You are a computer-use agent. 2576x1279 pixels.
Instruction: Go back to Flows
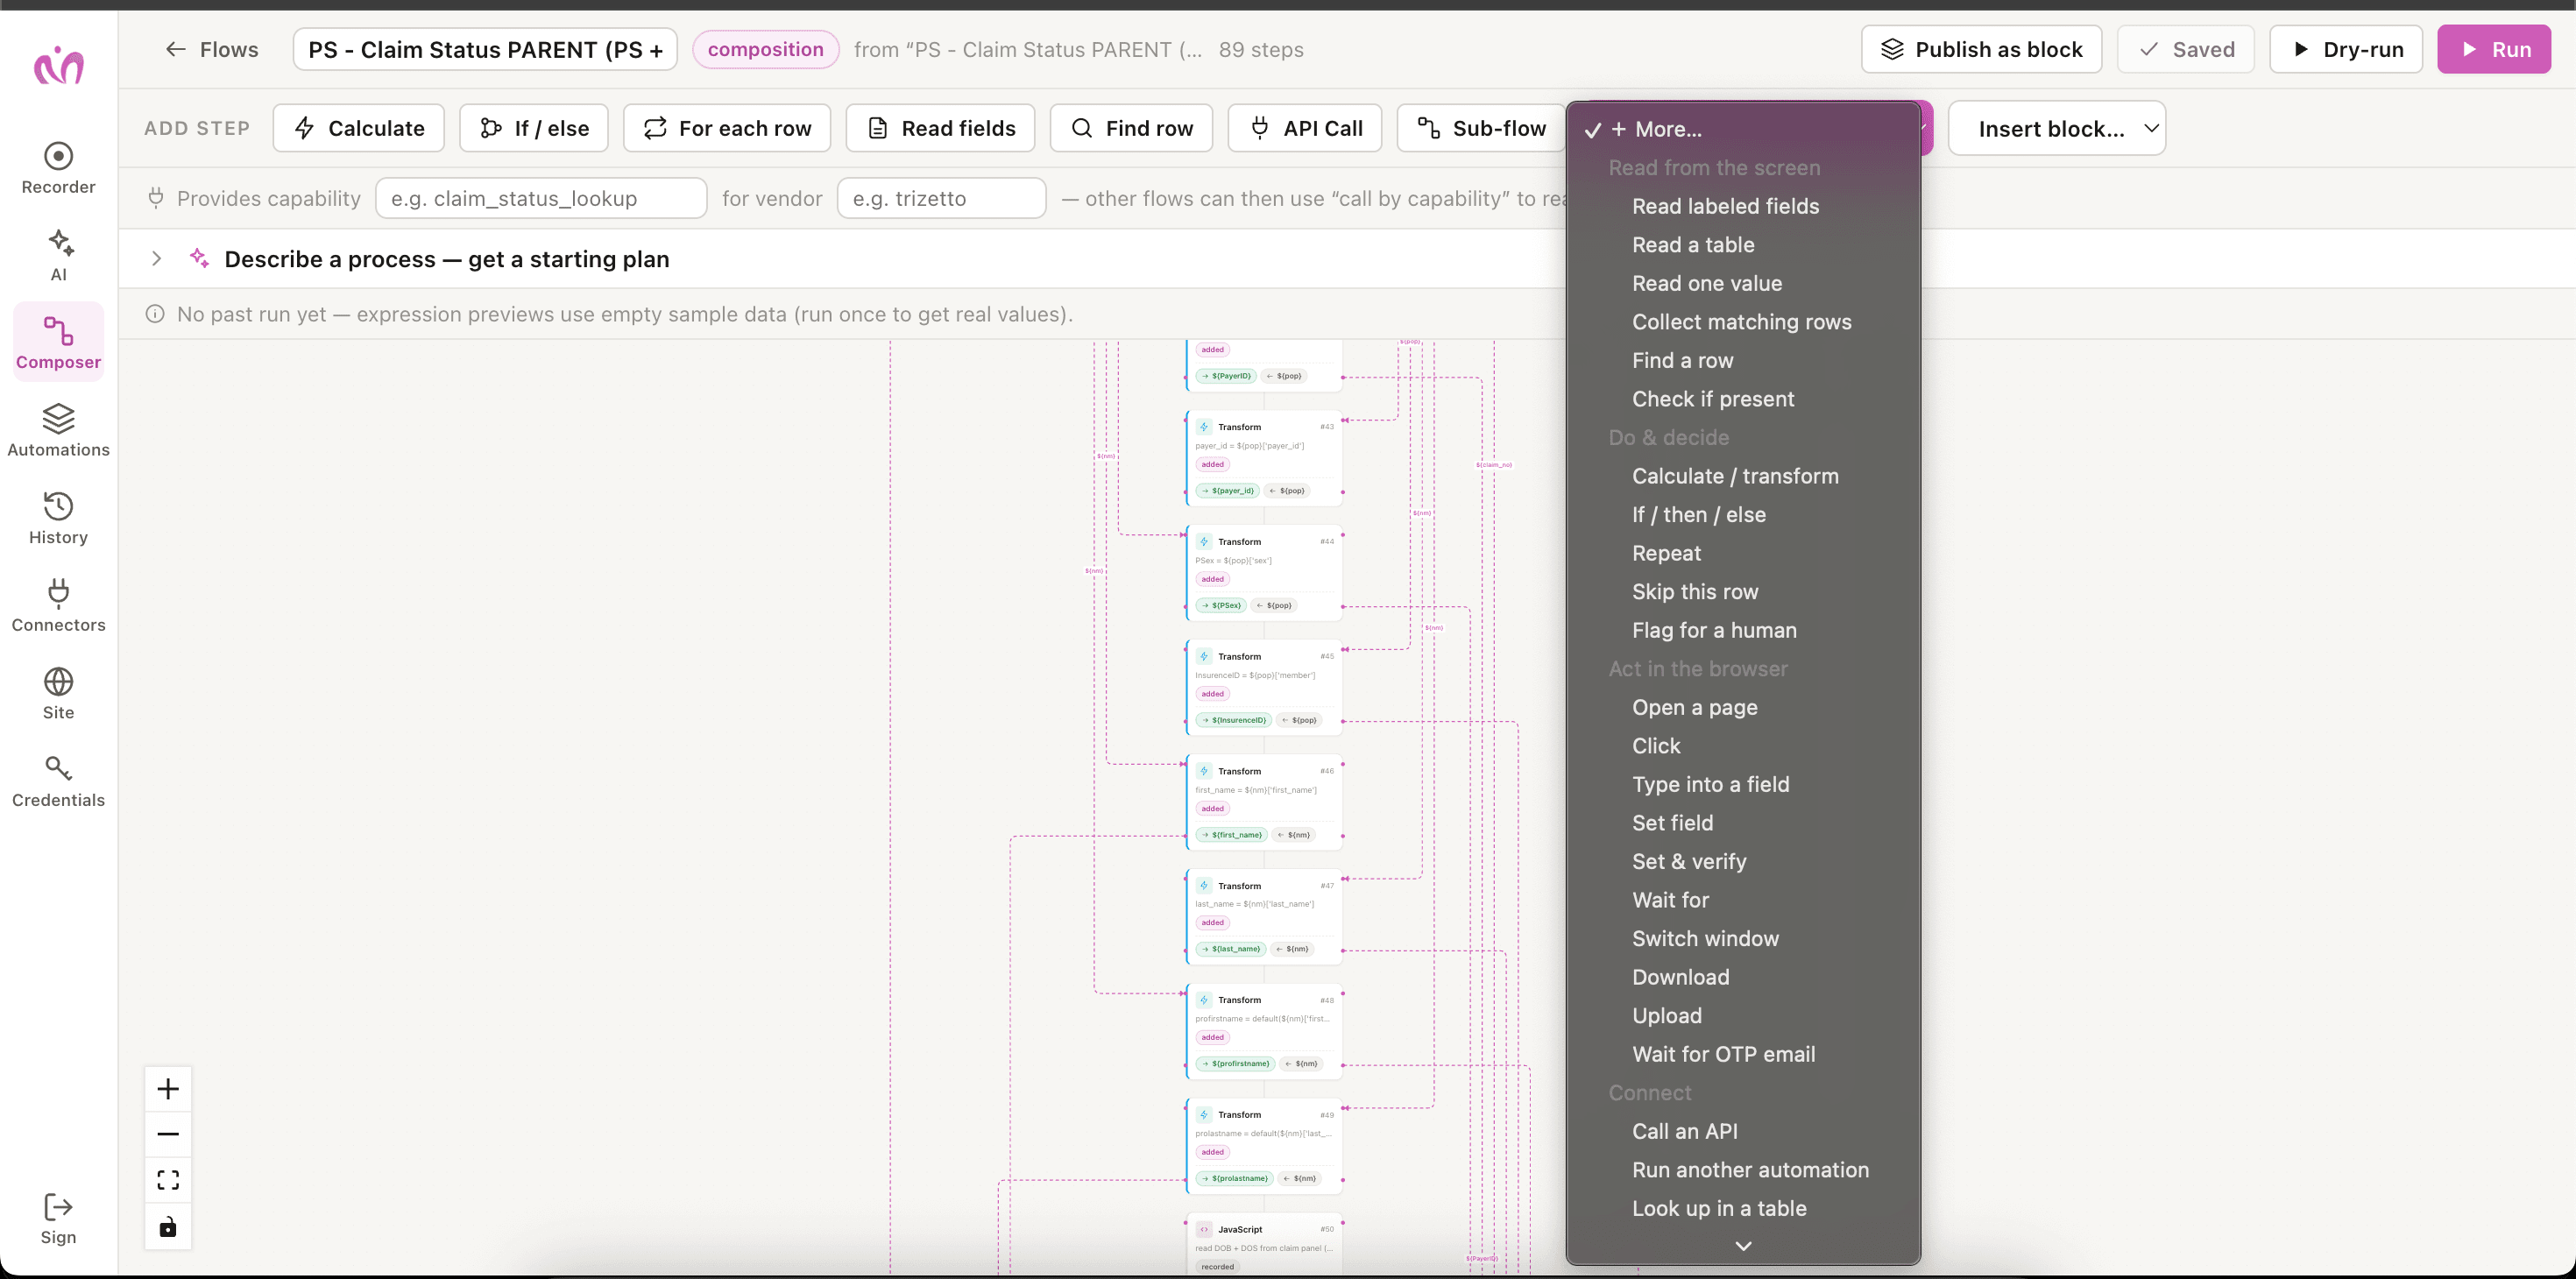[x=211, y=49]
